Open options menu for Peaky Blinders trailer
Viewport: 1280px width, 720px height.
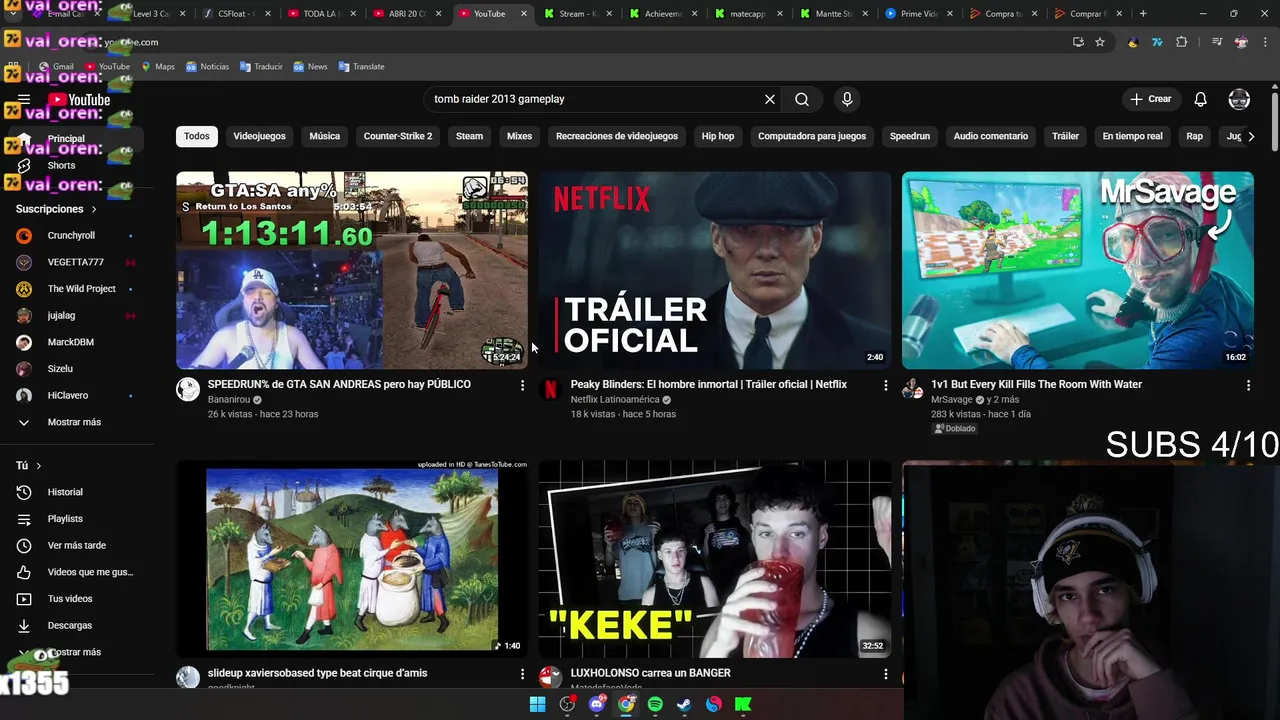(x=885, y=385)
